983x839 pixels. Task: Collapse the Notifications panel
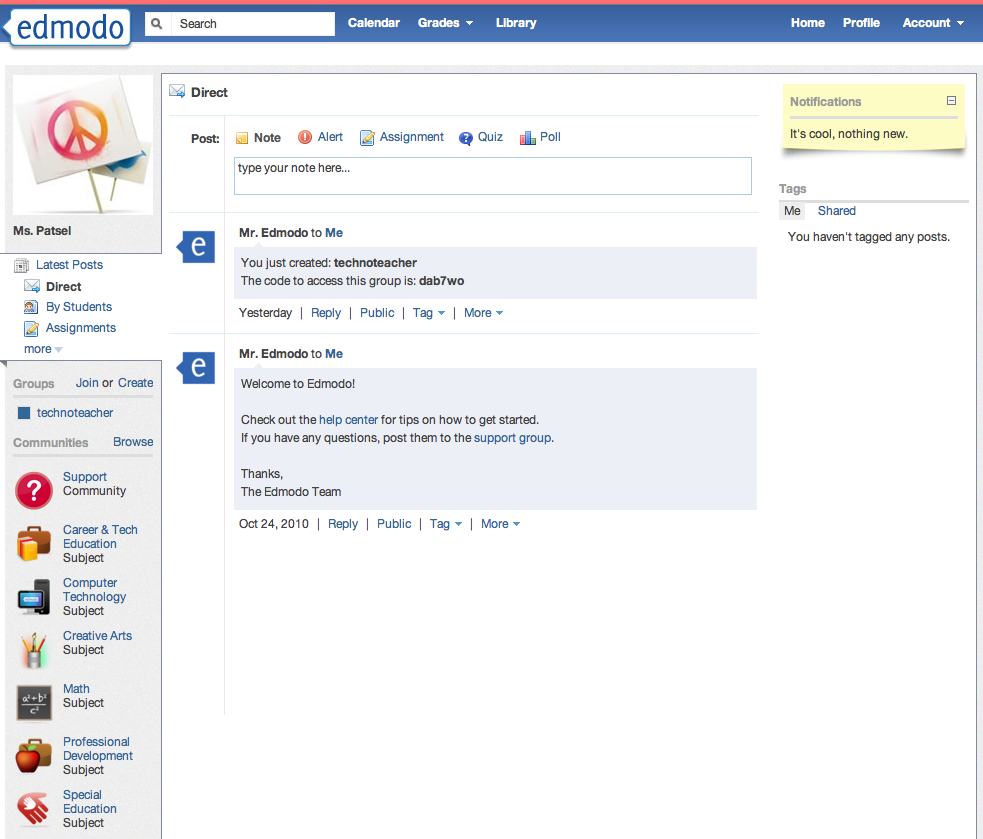point(951,100)
